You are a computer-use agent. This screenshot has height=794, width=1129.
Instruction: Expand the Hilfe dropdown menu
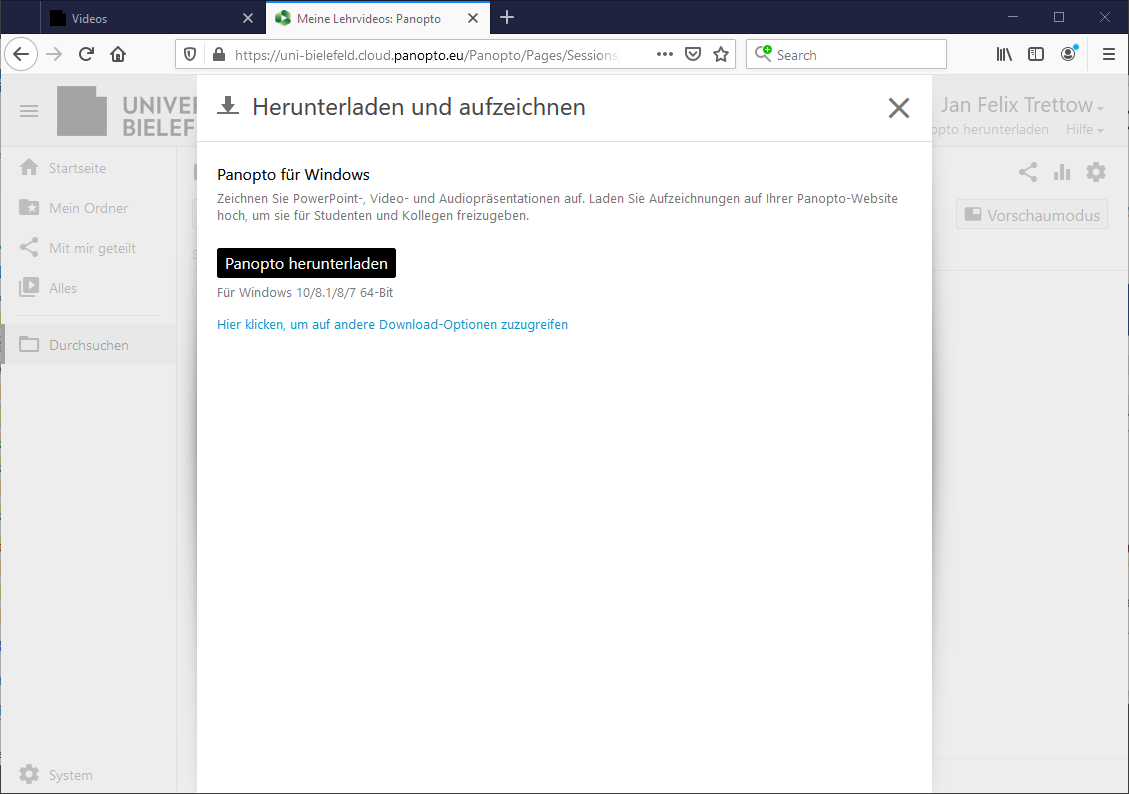click(1084, 130)
